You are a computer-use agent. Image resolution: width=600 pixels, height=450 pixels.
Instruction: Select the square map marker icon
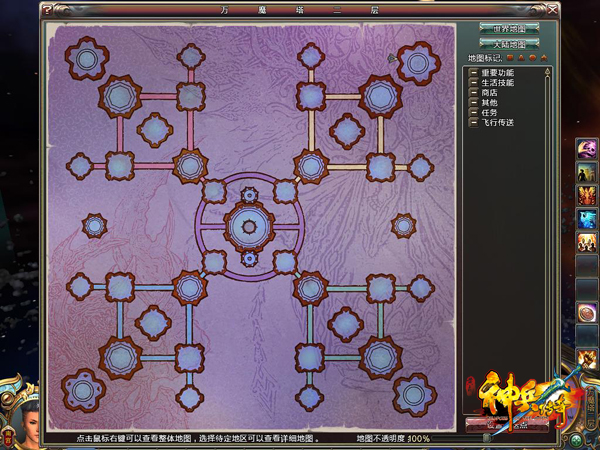pos(510,58)
